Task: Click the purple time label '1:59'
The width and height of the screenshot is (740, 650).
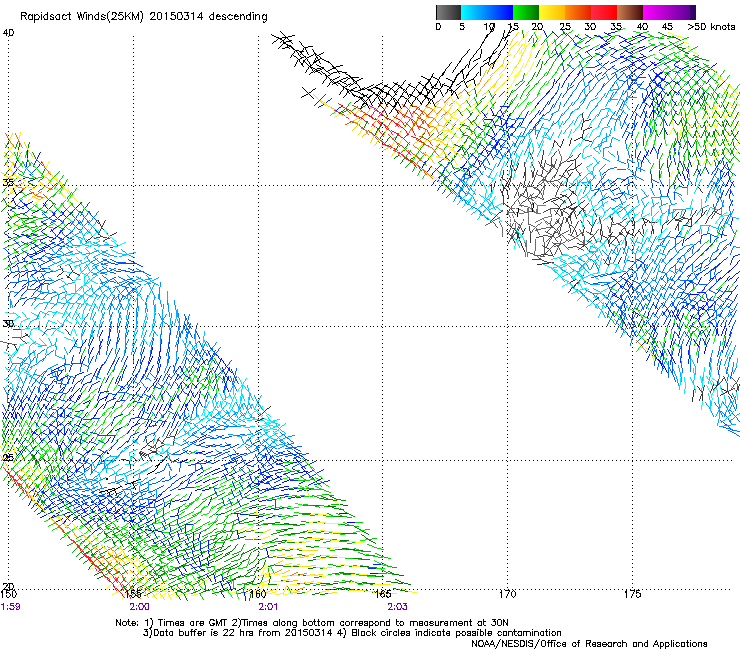Action: point(10,607)
